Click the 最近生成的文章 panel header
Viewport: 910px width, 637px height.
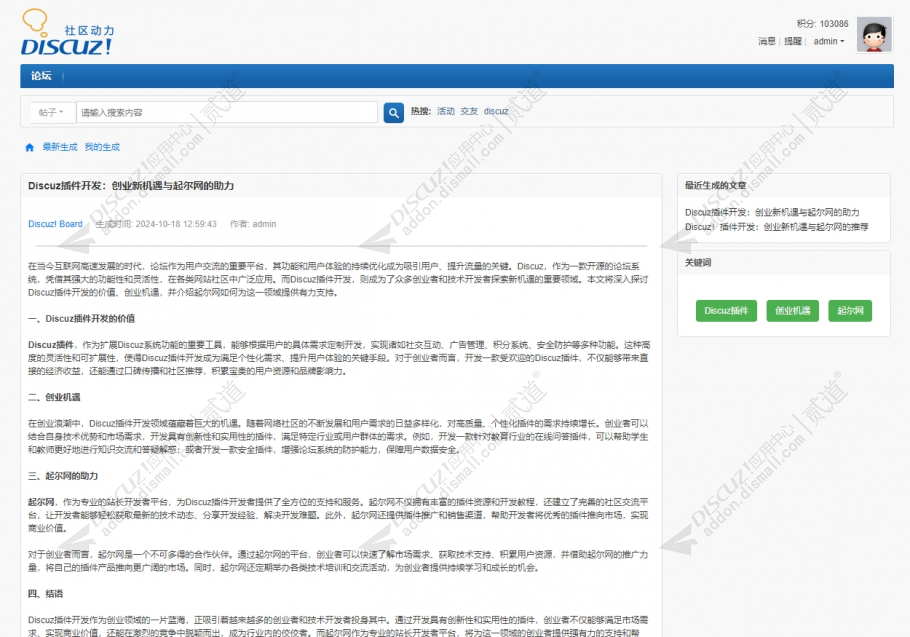tap(783, 186)
